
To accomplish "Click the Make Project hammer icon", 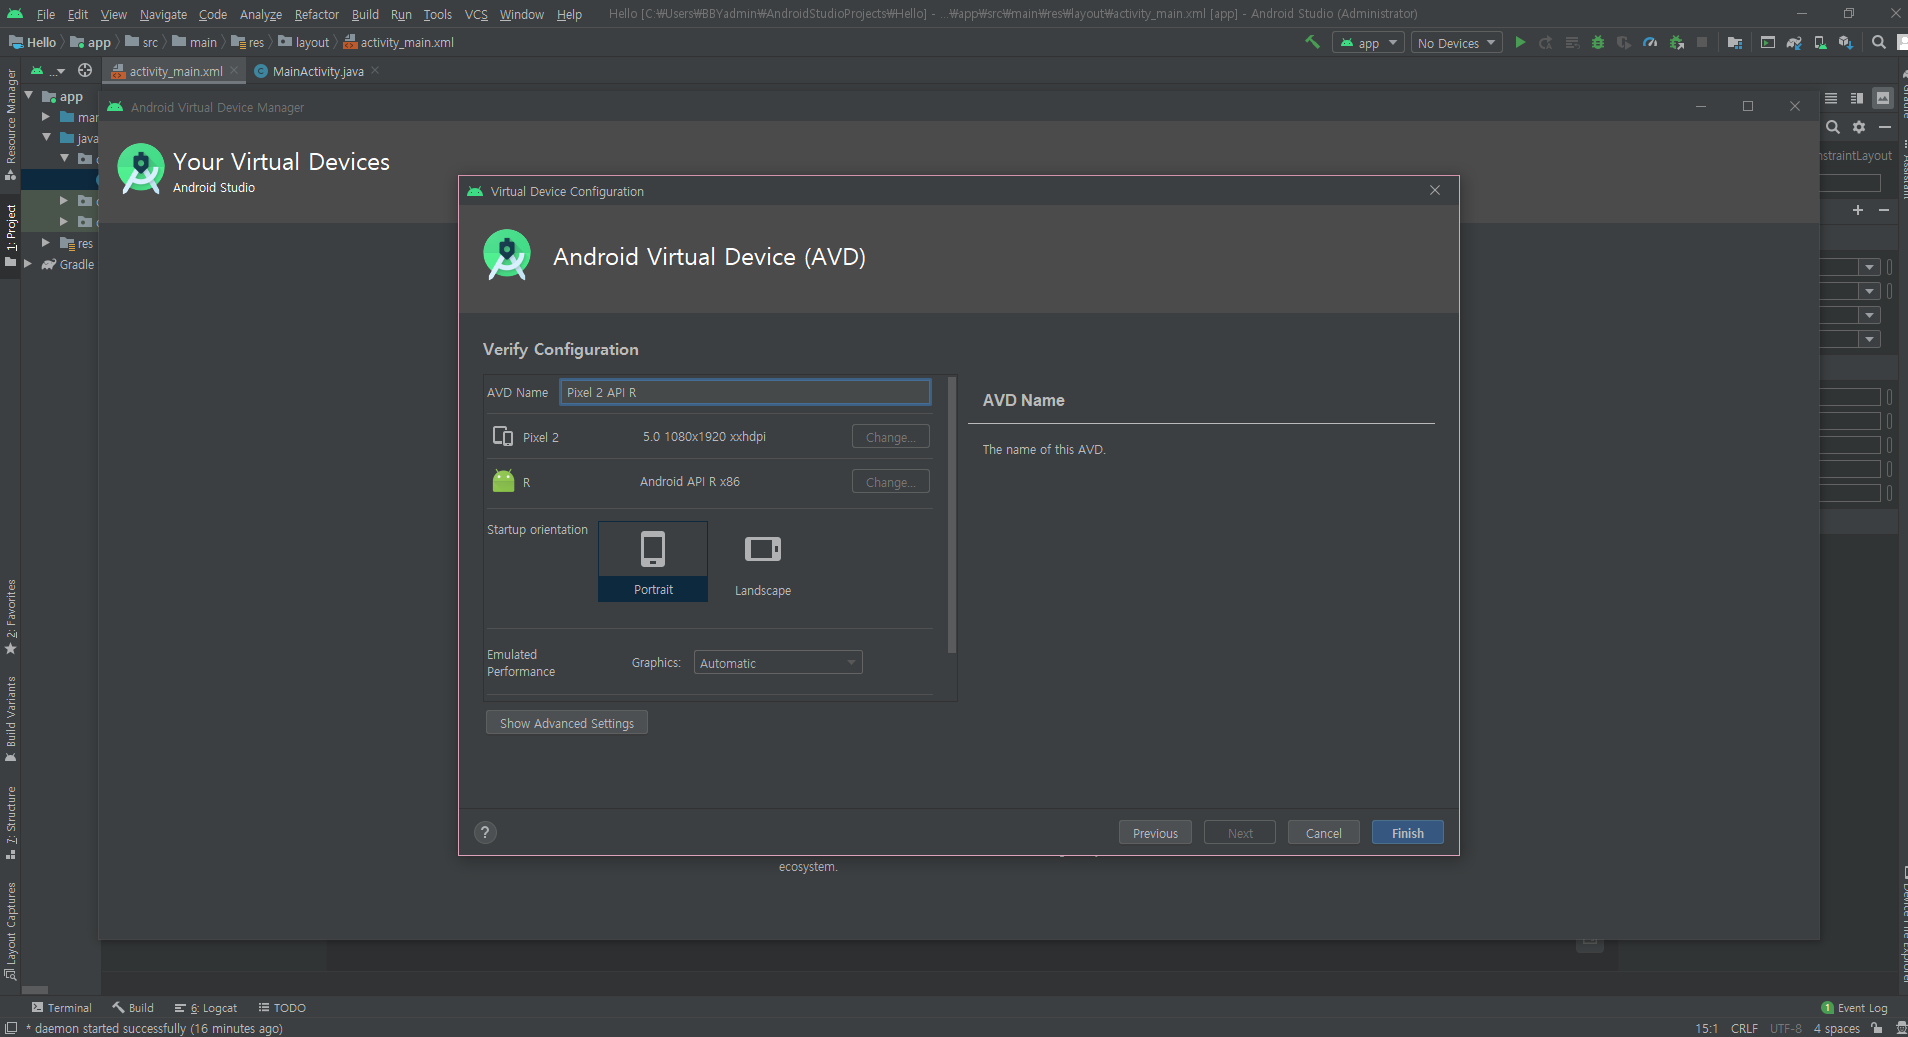I will tap(1312, 42).
